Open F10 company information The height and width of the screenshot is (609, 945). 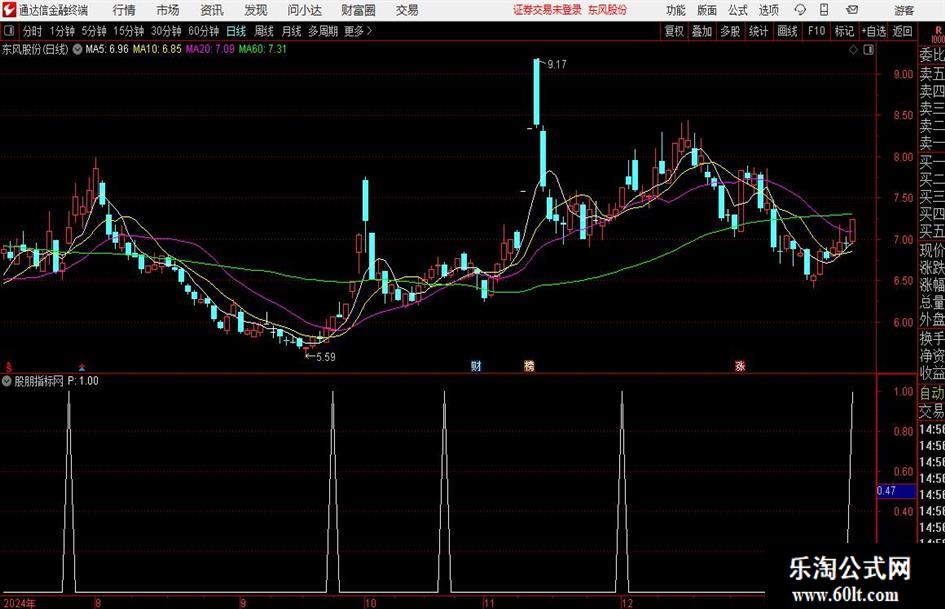click(x=817, y=31)
